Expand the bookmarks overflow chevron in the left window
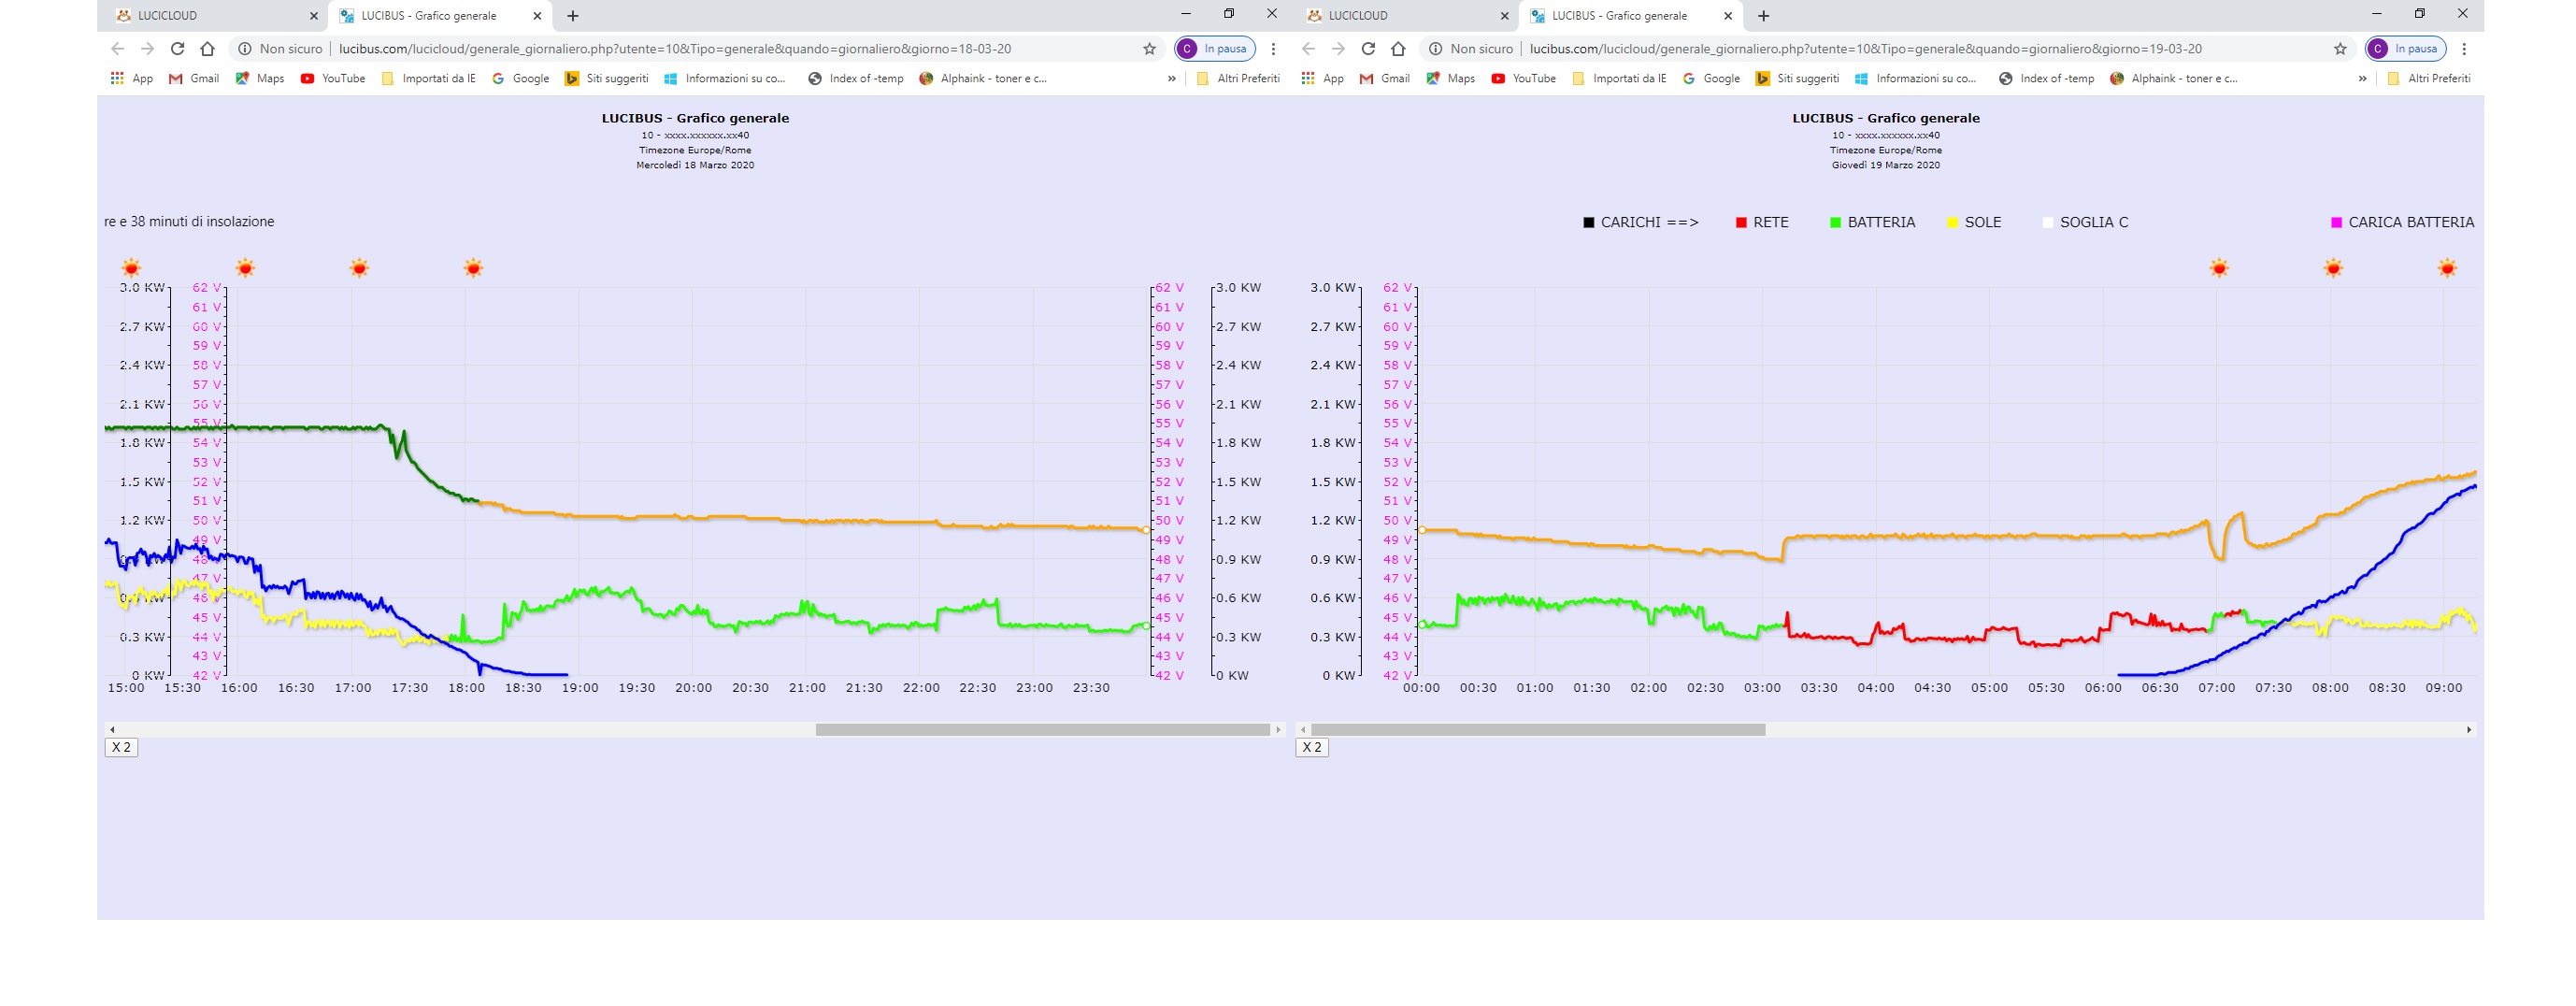2576x1006 pixels. (1171, 79)
